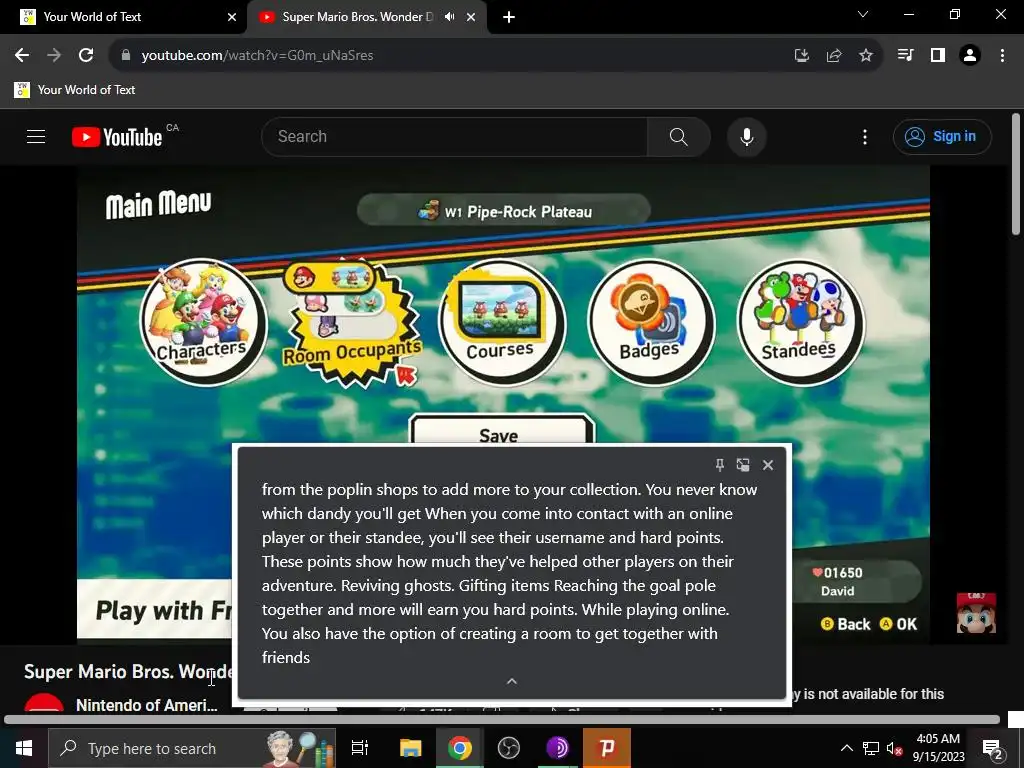Open a new browser tab
This screenshot has width=1024, height=768.
pos(509,17)
